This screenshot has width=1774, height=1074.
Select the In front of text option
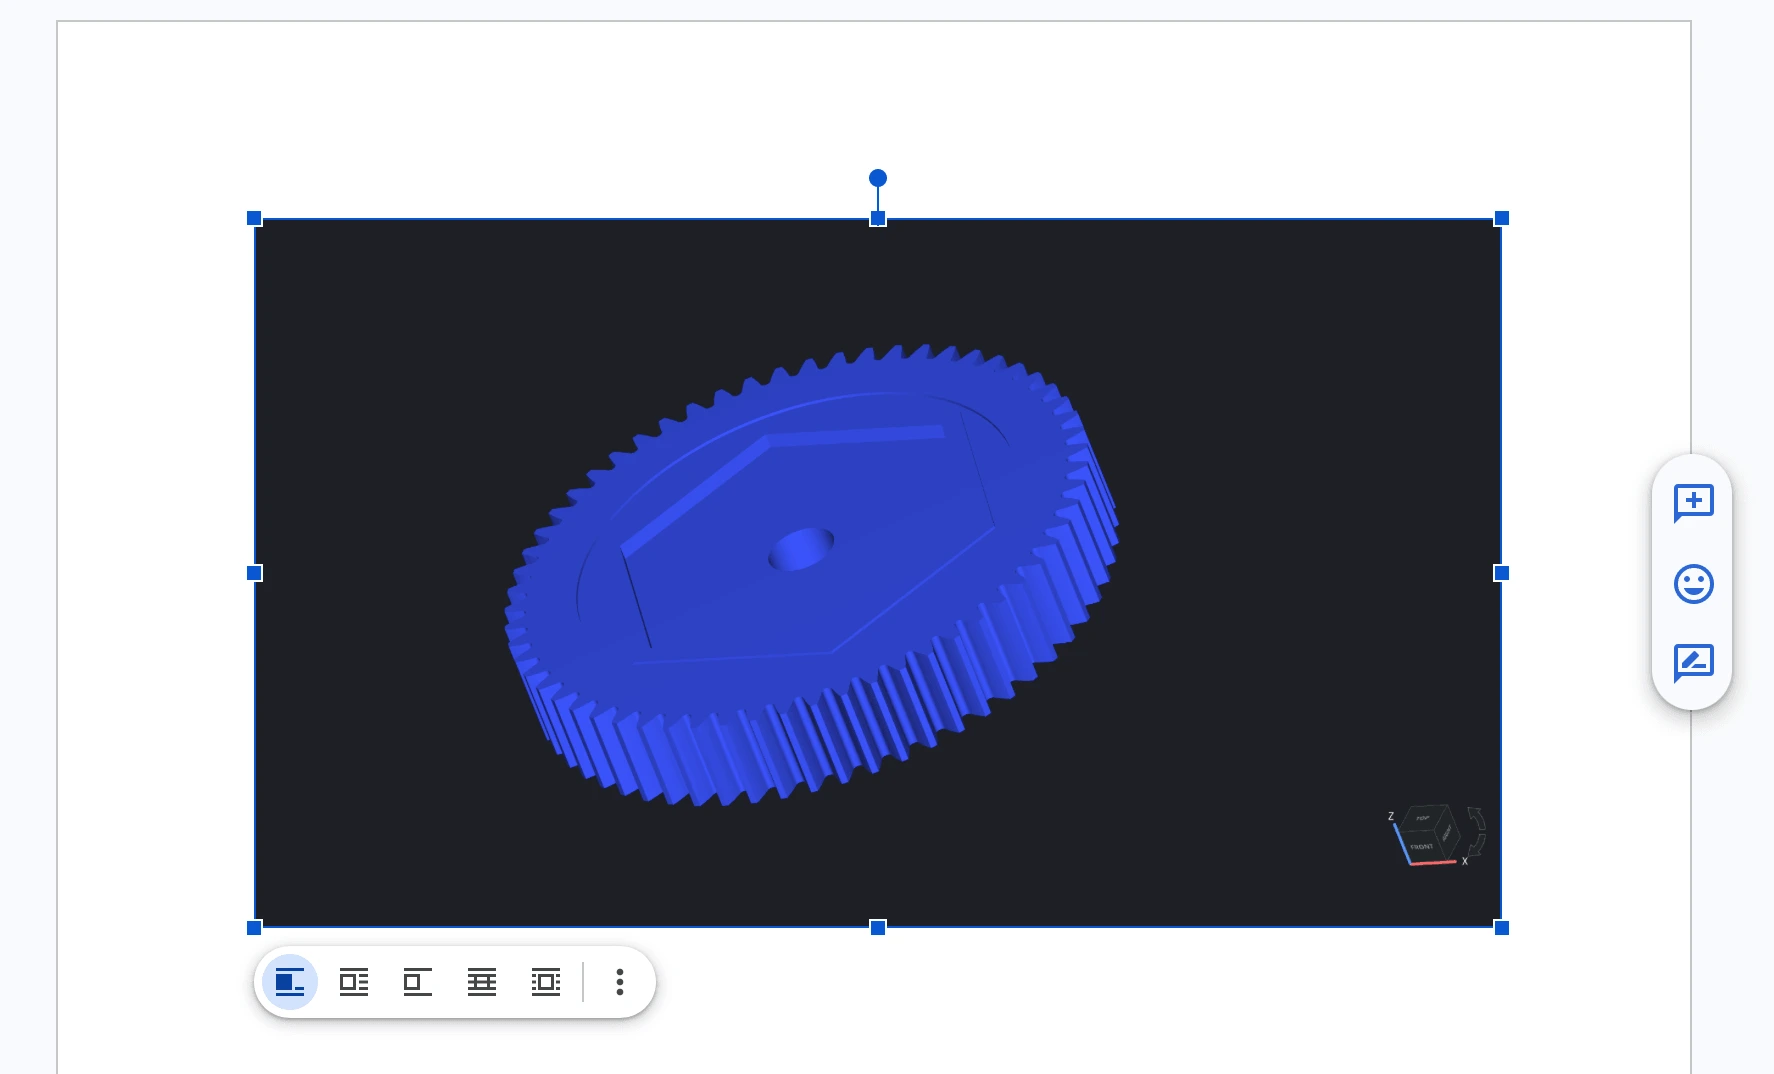coord(546,982)
